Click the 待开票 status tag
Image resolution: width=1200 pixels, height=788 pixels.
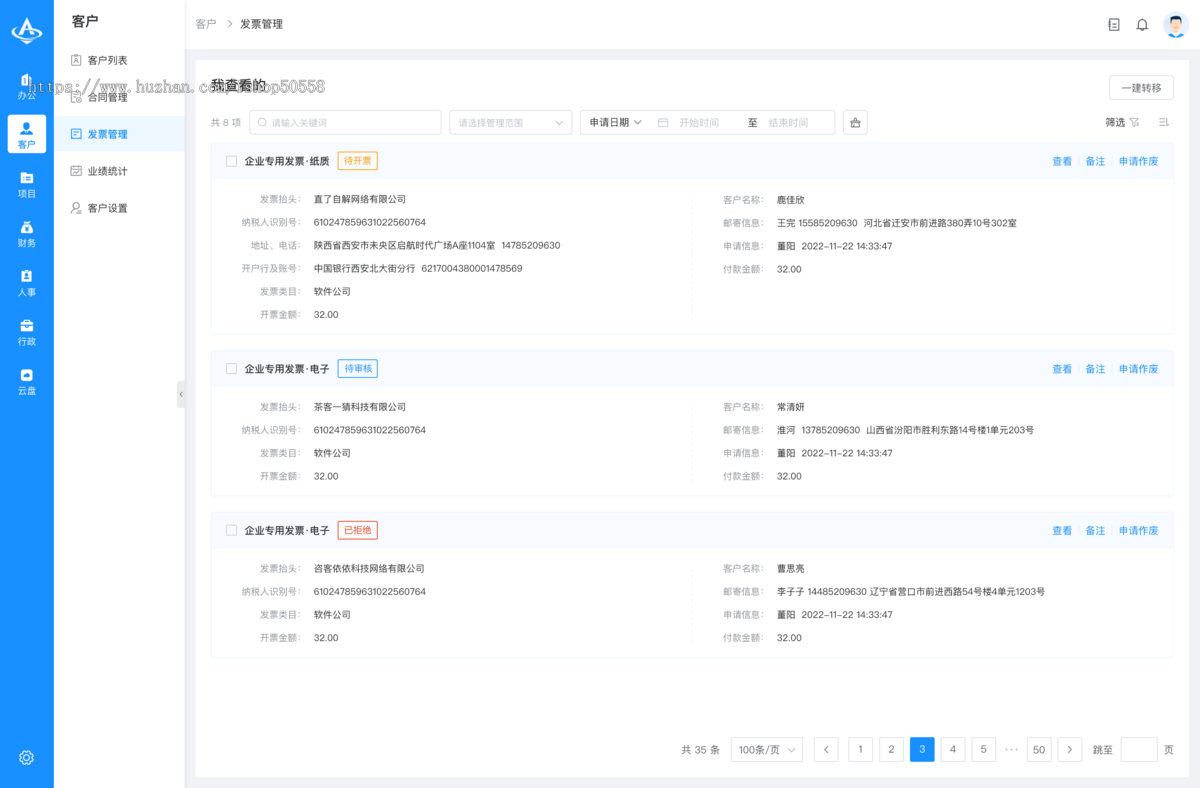(358, 161)
